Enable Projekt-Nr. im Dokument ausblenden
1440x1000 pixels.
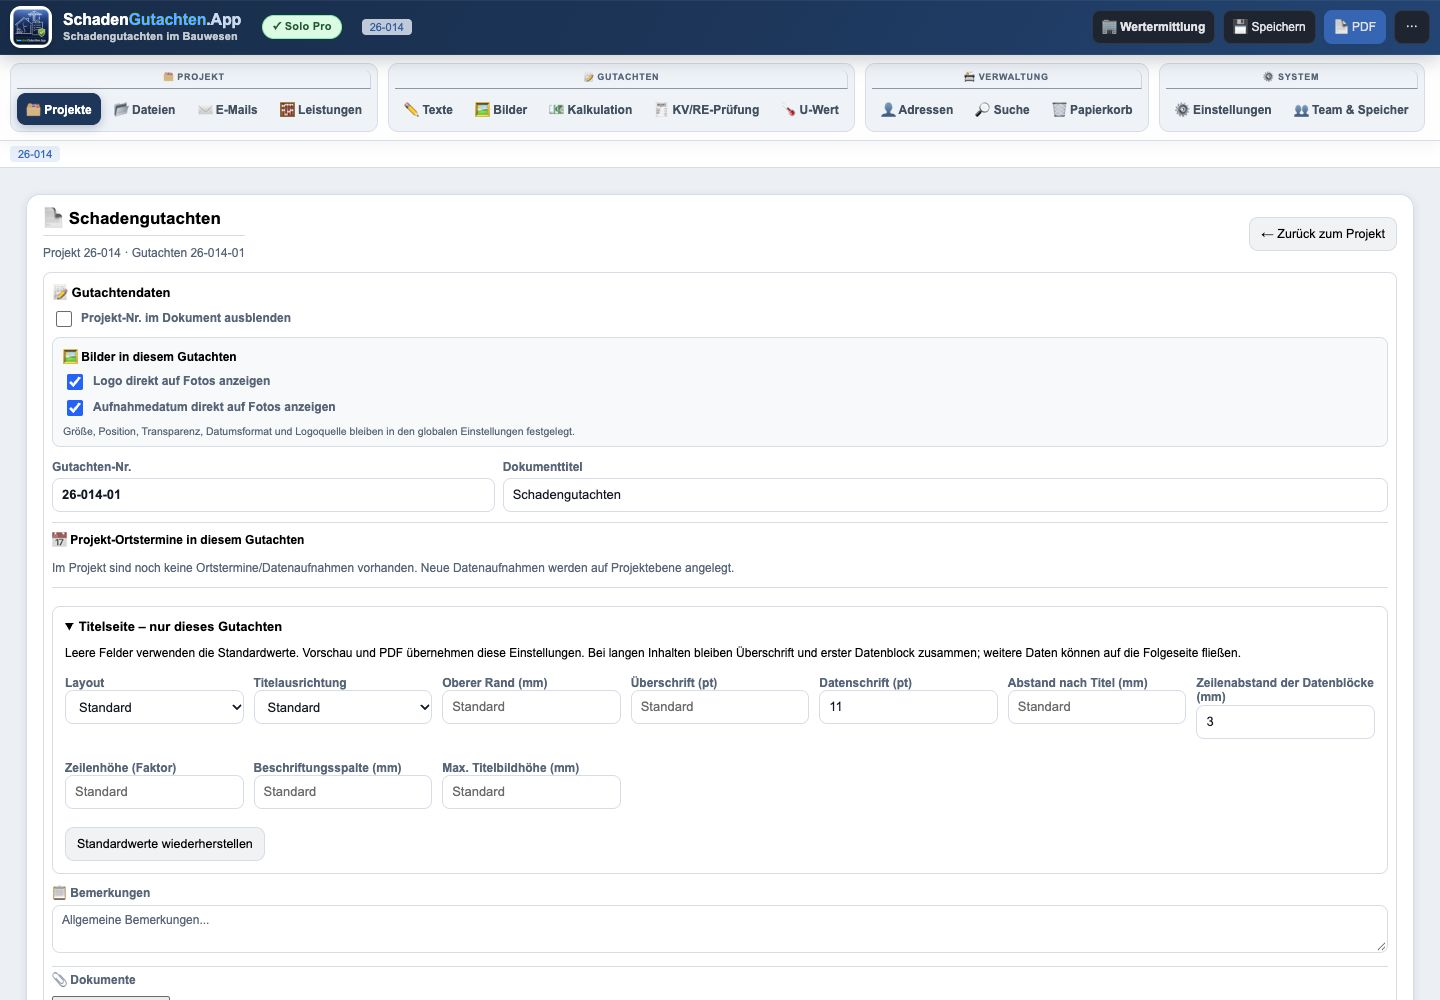tap(64, 319)
